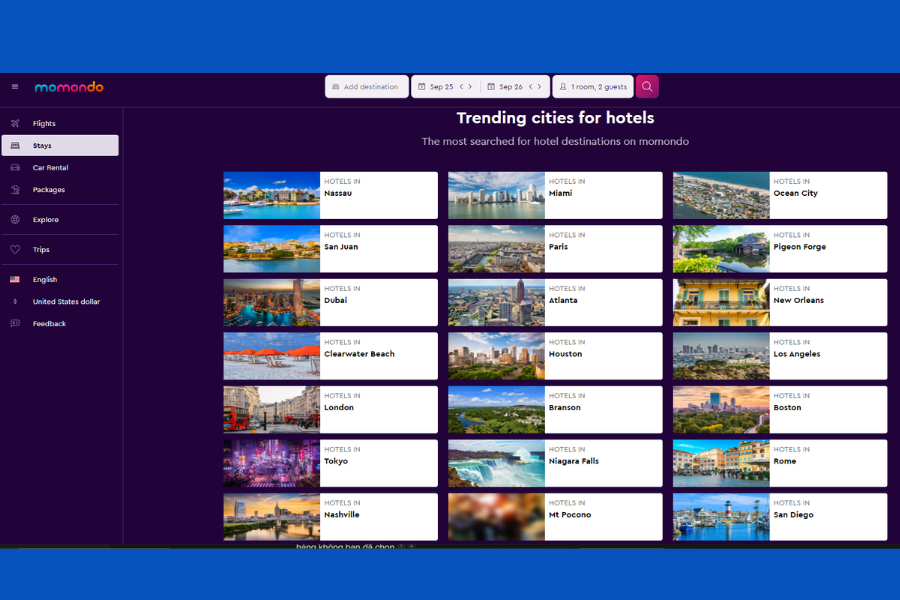Open the English language selector
Screen dimensions: 900x600
44,280
